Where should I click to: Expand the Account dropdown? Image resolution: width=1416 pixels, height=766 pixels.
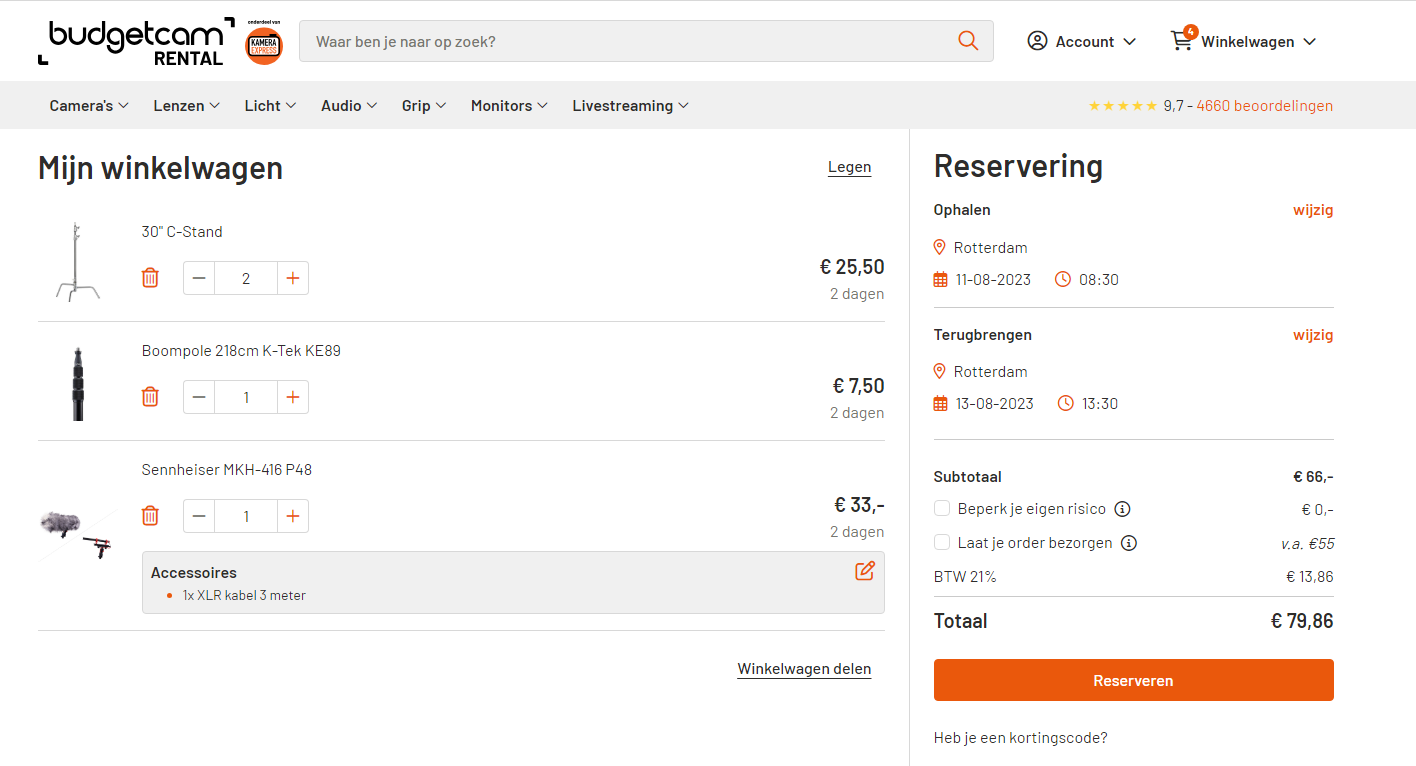pyautogui.click(x=1082, y=42)
